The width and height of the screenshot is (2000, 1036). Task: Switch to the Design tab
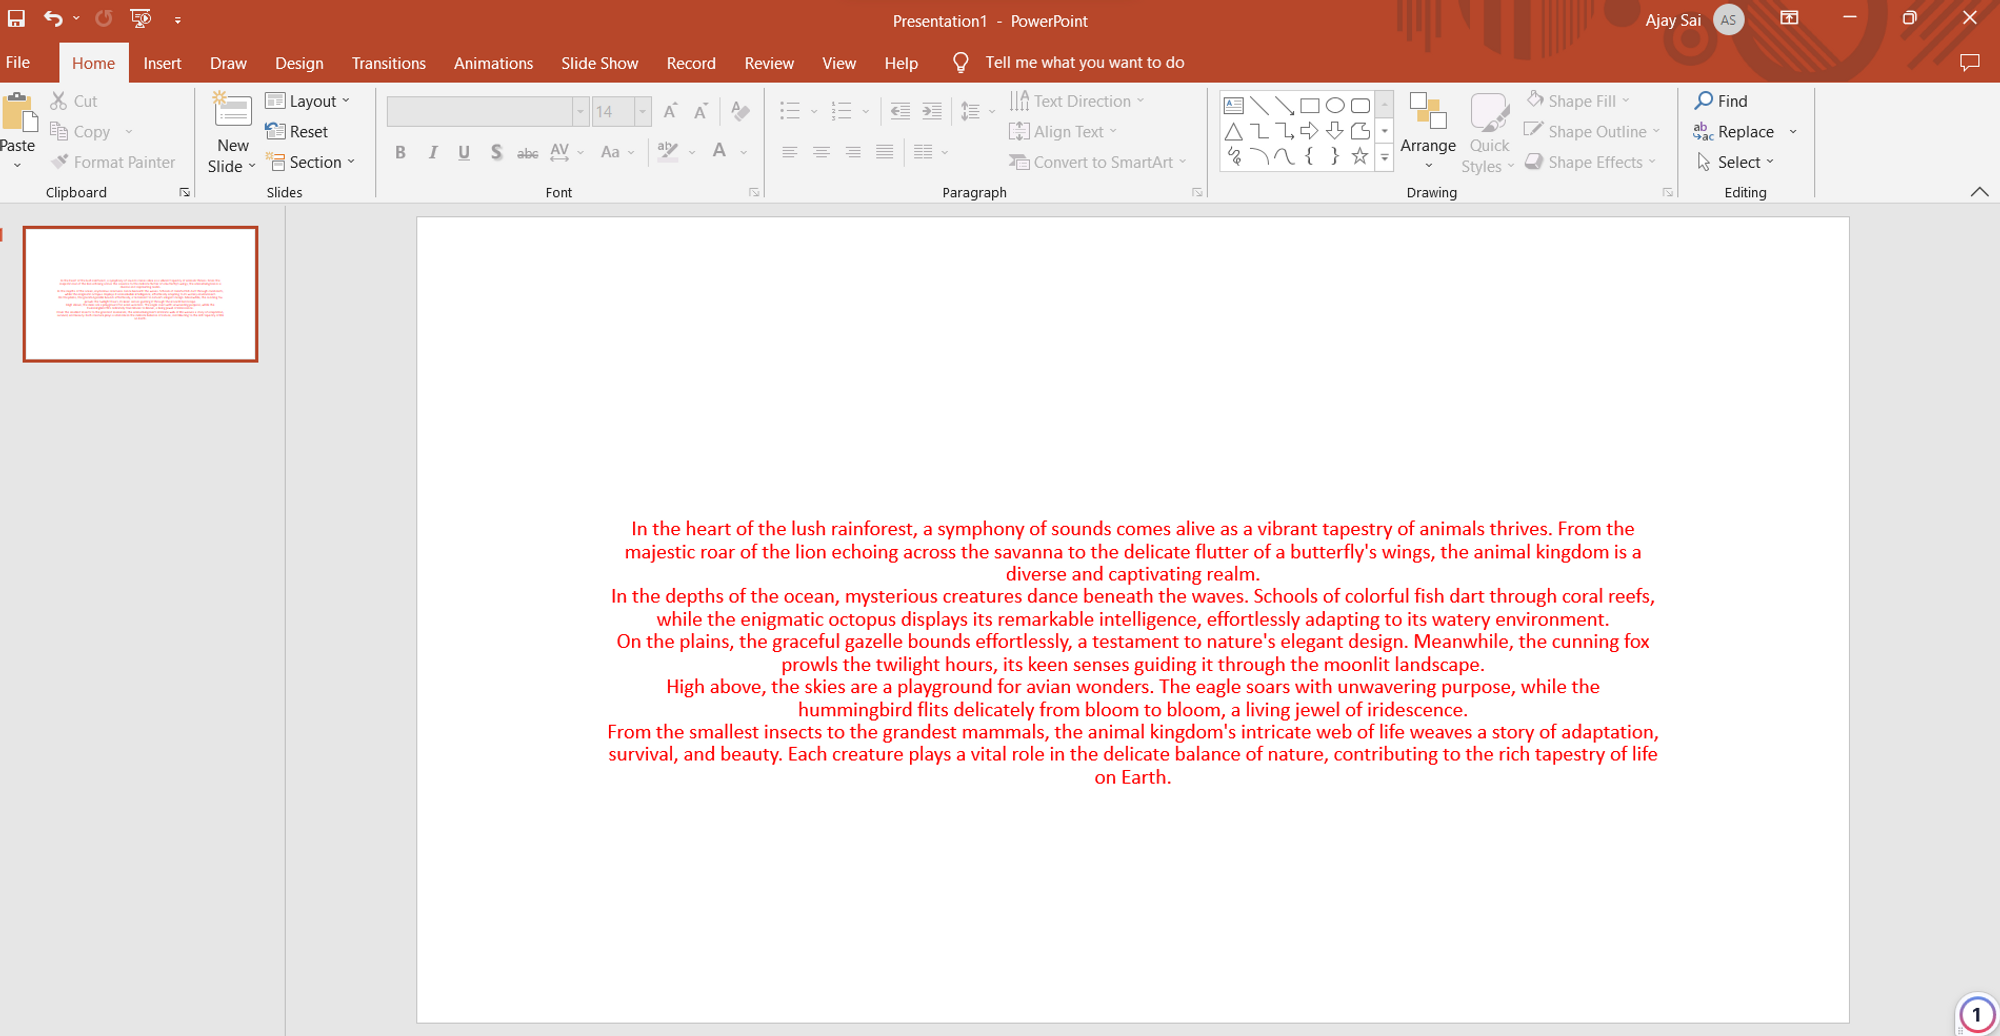299,63
